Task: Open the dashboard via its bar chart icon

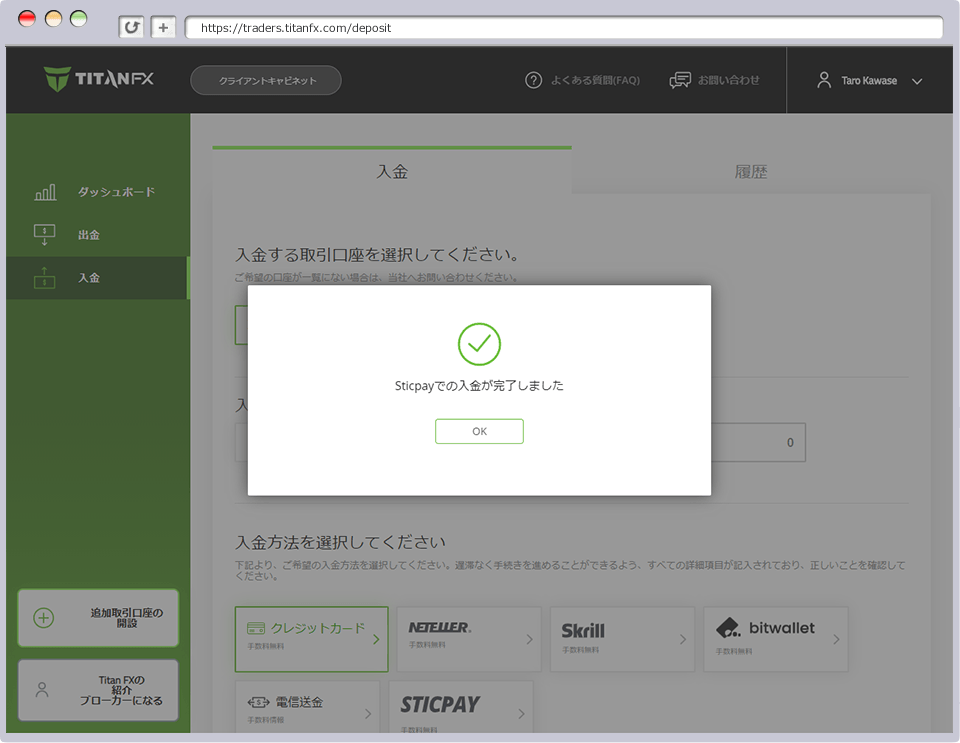Action: 45,190
